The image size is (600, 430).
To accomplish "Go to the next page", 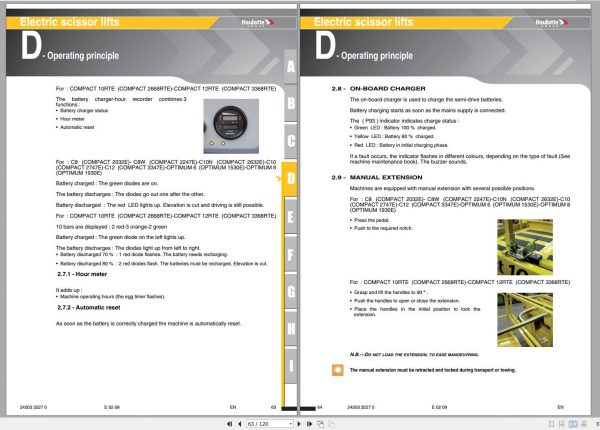I will (299, 424).
